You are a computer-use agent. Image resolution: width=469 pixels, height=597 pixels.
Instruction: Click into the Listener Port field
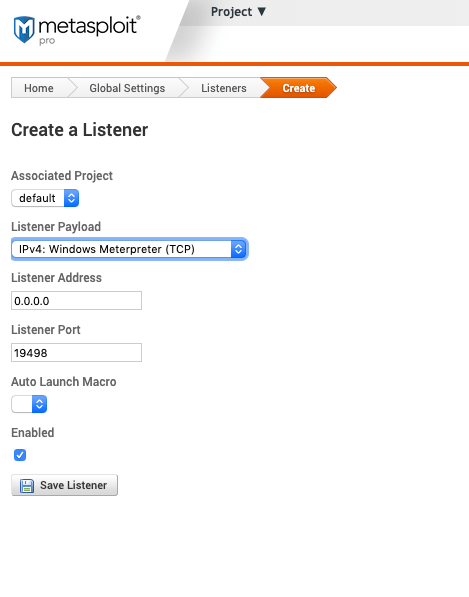(x=77, y=353)
